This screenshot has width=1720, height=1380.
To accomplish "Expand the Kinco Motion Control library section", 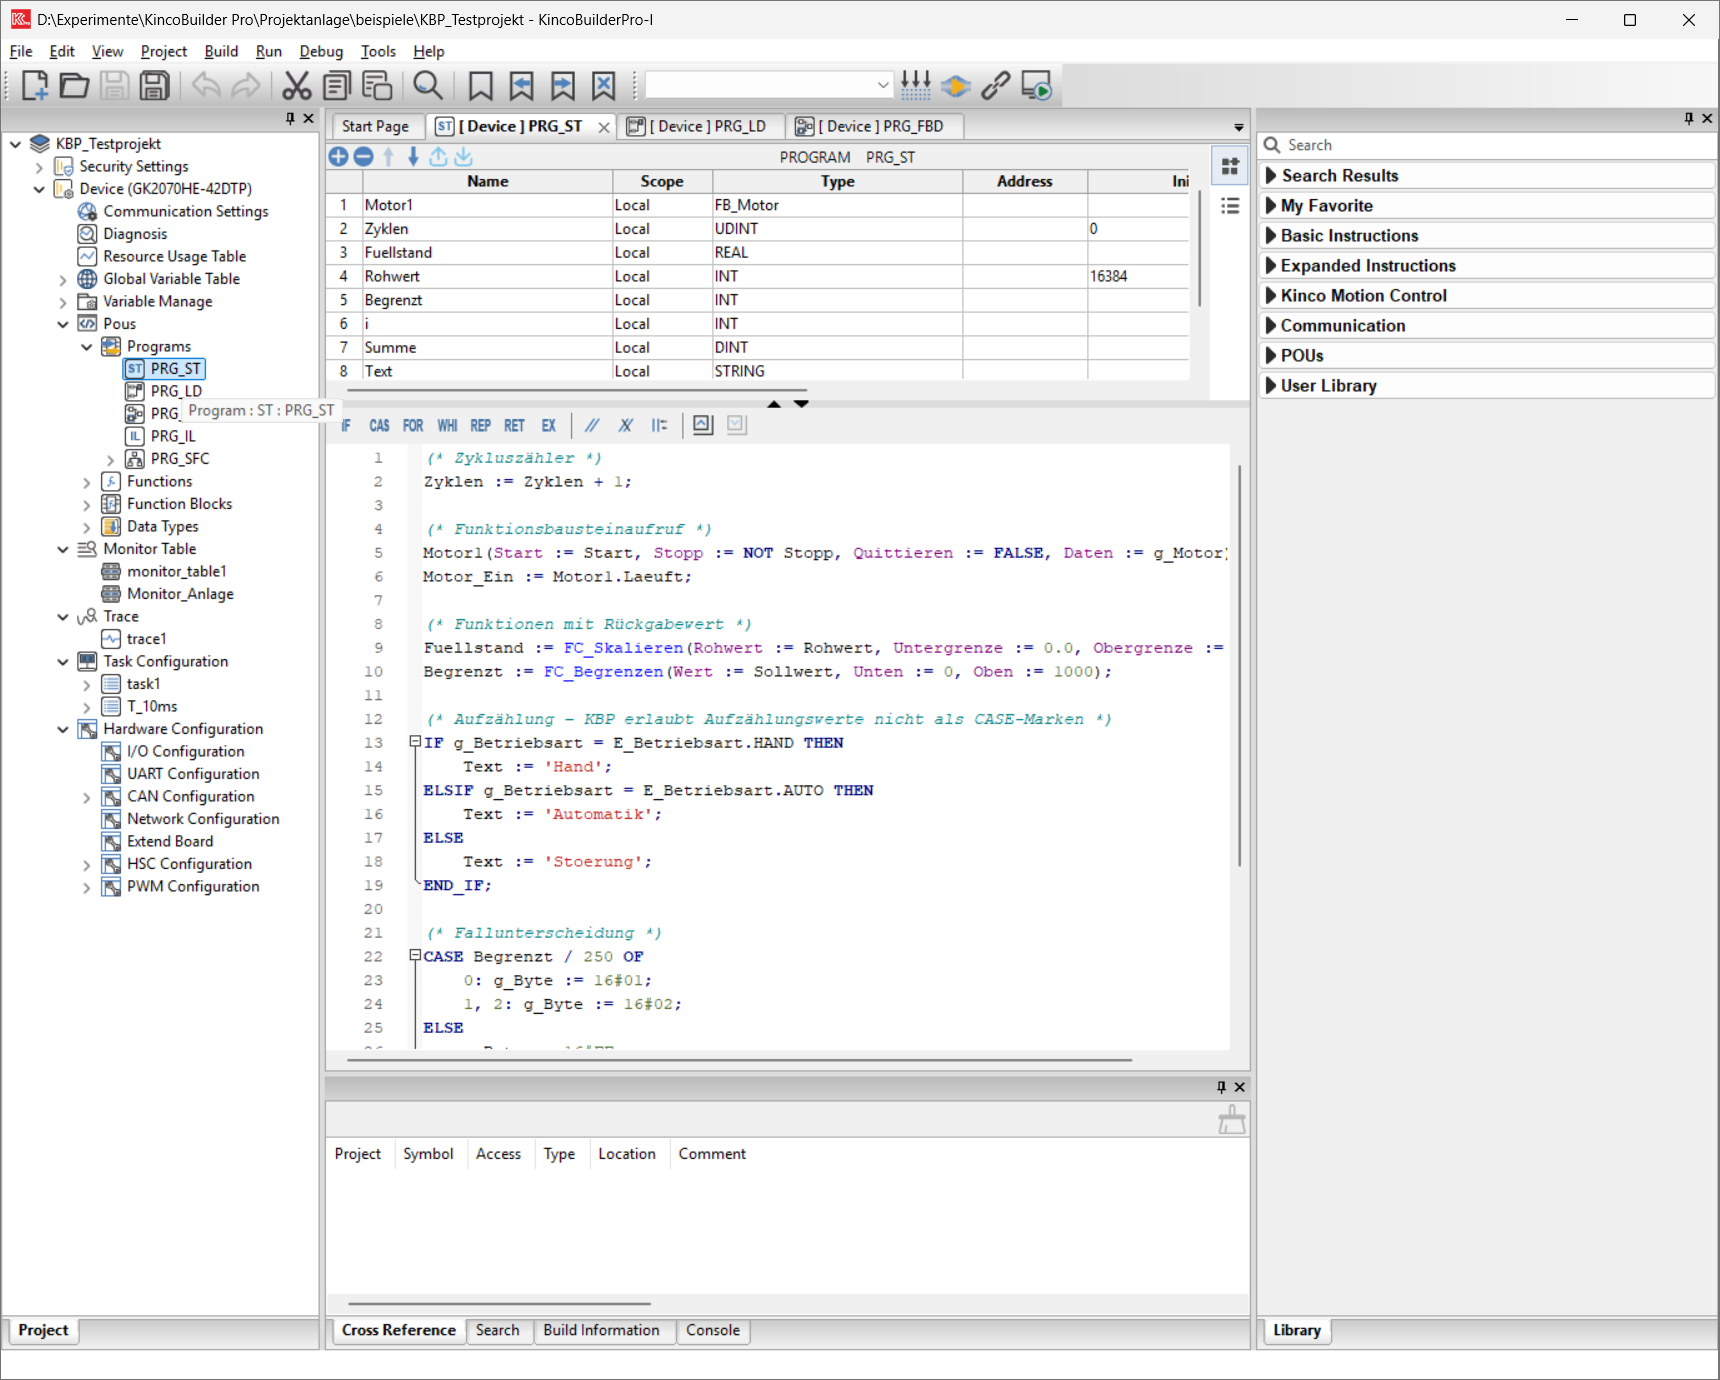I will click(x=1488, y=296).
